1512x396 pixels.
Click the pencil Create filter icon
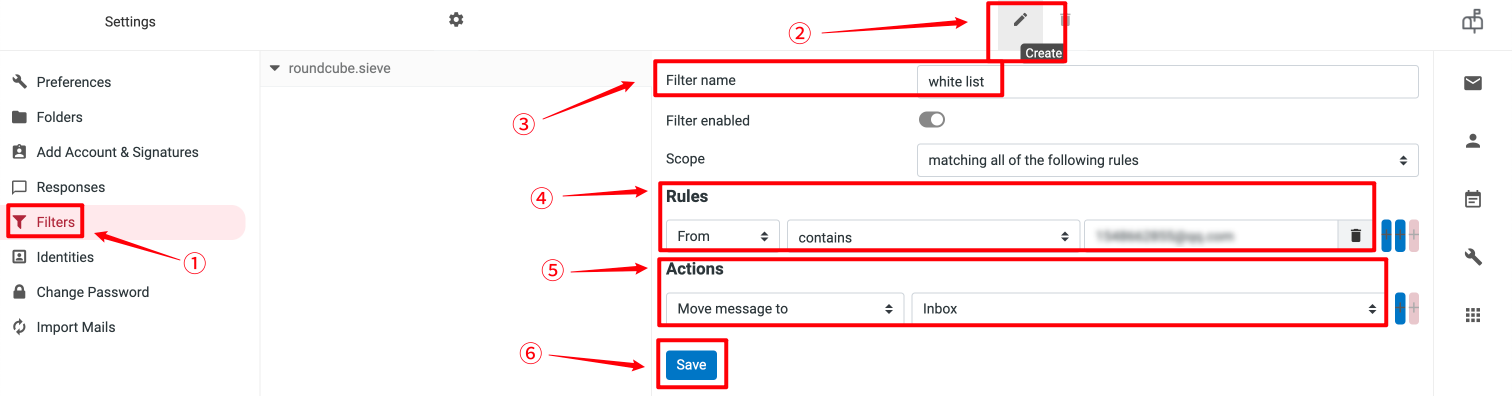point(1020,20)
